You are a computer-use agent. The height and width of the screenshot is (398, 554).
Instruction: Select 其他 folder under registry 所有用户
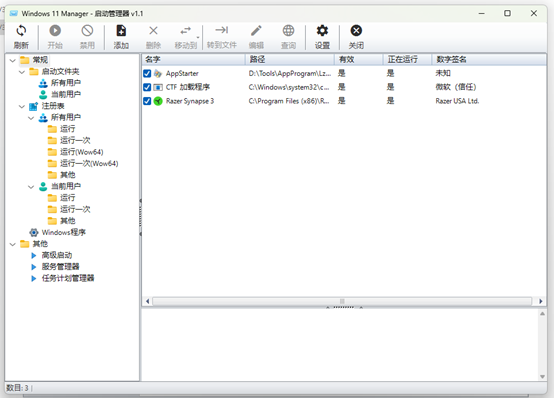[x=67, y=175]
